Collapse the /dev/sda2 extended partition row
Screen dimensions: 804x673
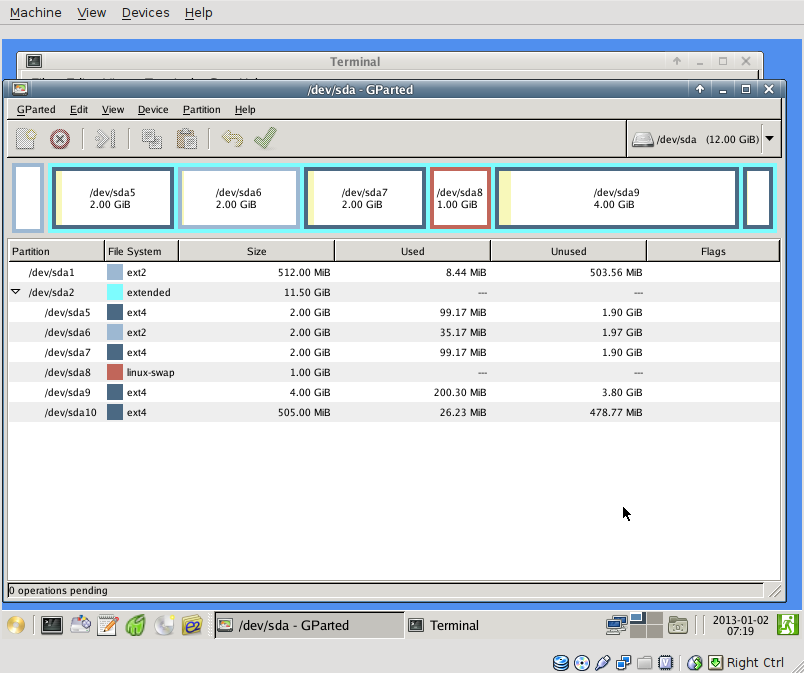click(x=15, y=292)
